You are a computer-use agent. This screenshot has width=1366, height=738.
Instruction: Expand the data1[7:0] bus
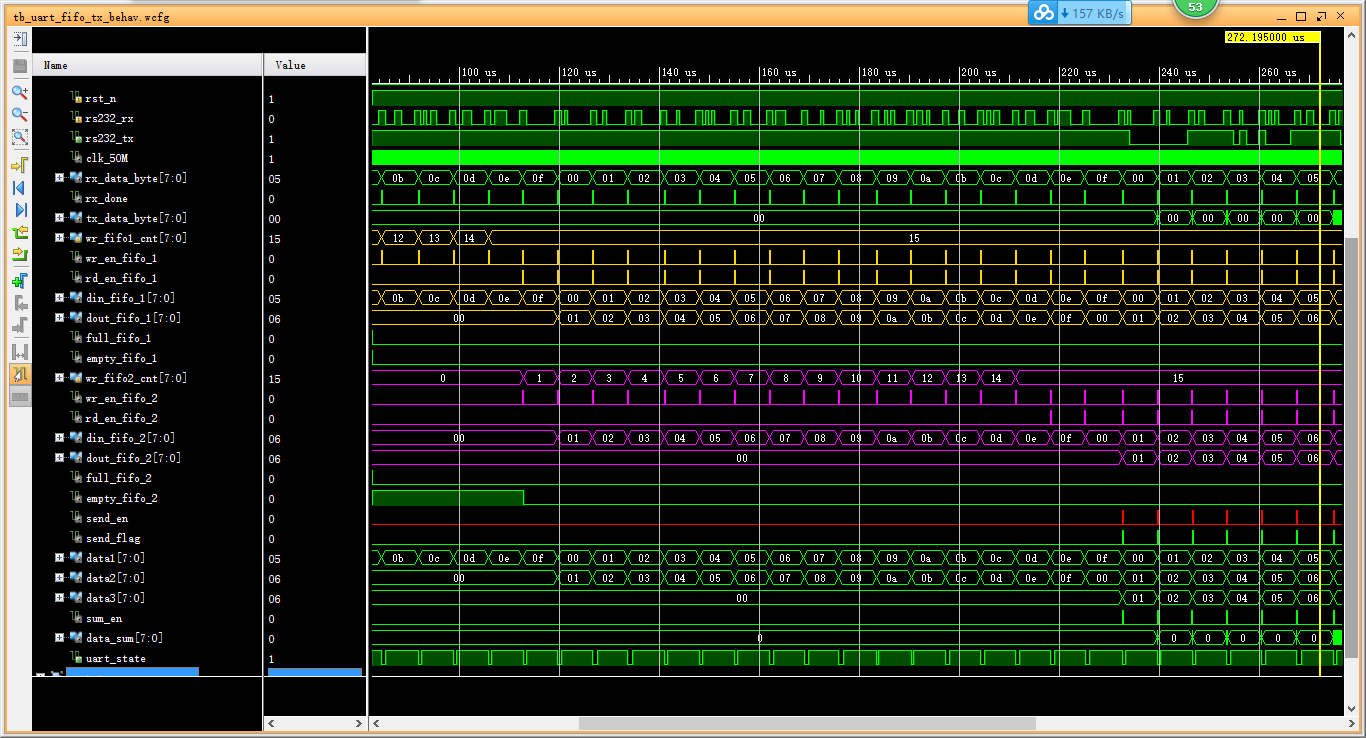click(x=59, y=558)
